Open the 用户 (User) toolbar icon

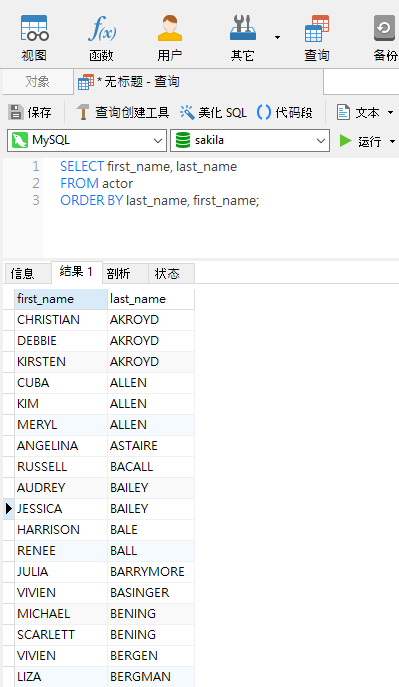(x=169, y=39)
